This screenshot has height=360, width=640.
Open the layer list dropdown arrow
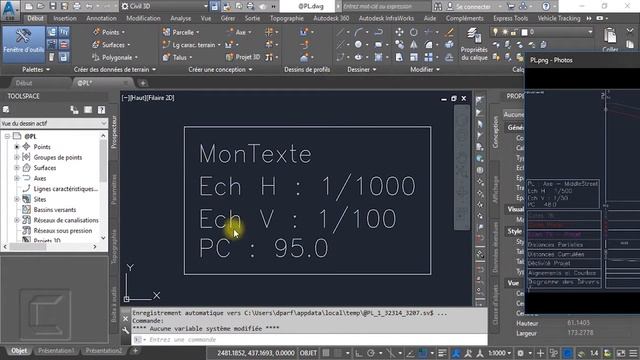pos(590,32)
